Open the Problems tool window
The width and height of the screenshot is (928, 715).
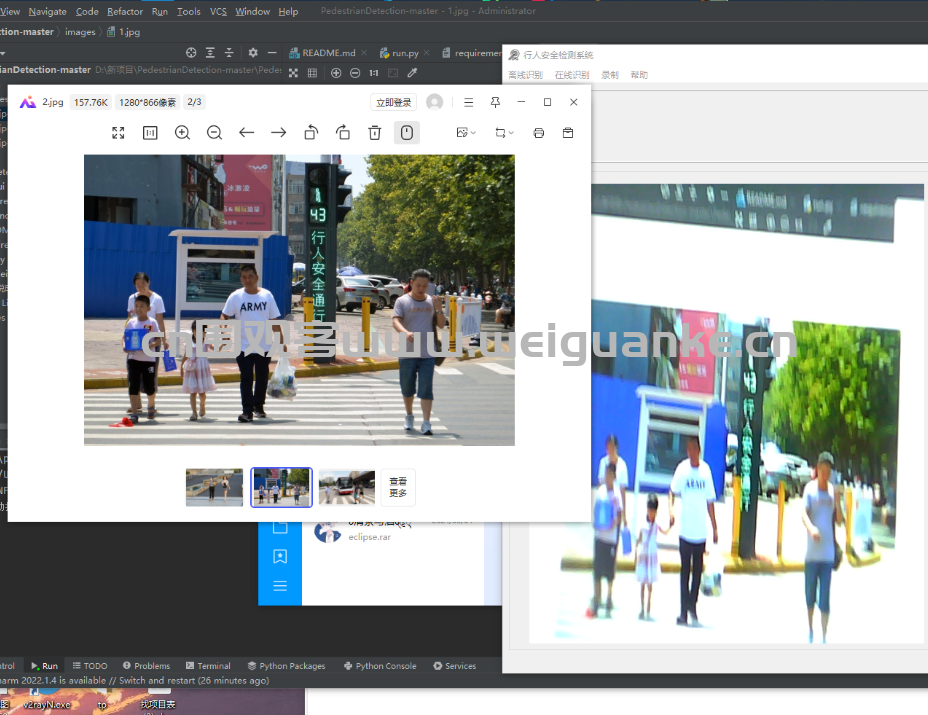[x=146, y=666]
